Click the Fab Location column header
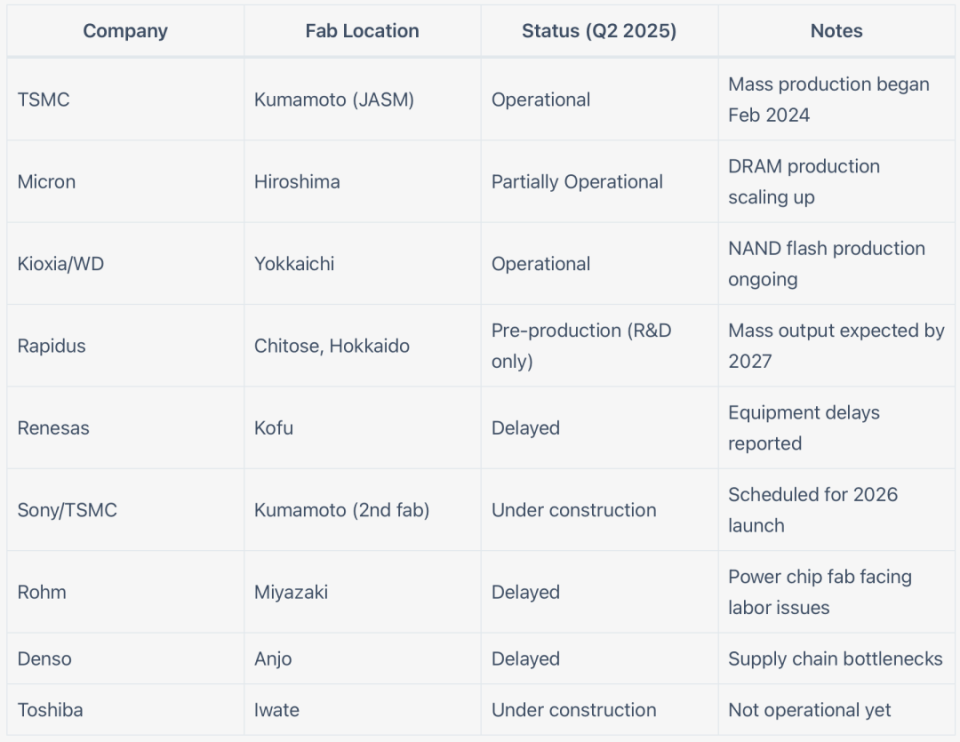 (362, 31)
